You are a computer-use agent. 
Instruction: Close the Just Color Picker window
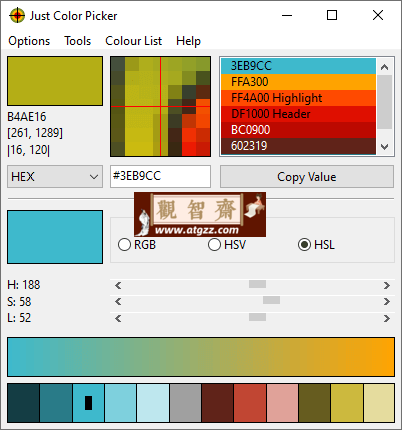378,15
